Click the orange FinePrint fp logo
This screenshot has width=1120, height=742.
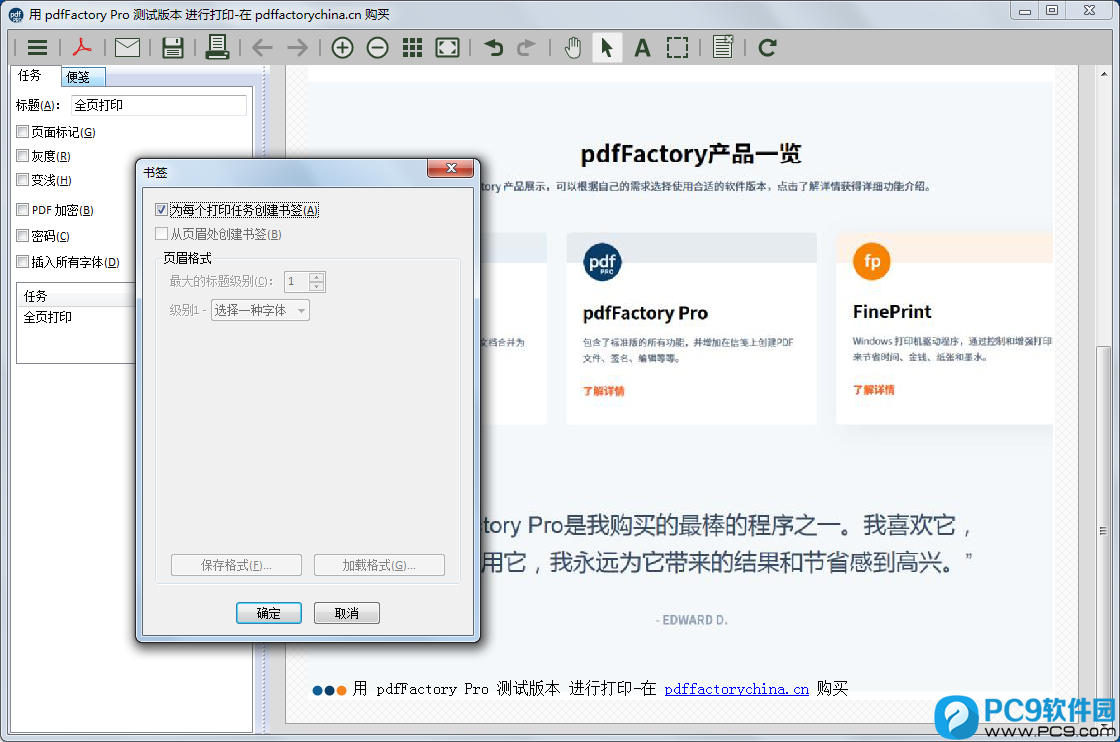click(871, 261)
